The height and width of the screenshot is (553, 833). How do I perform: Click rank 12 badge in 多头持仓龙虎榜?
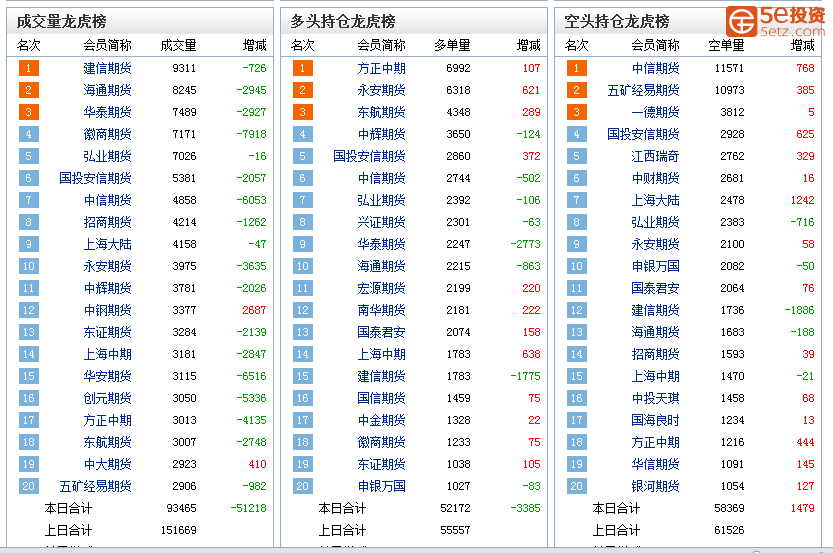[x=303, y=310]
